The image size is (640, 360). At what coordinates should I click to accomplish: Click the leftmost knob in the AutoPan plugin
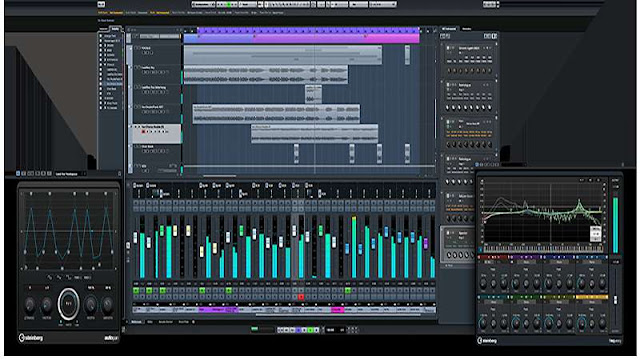coord(30,305)
